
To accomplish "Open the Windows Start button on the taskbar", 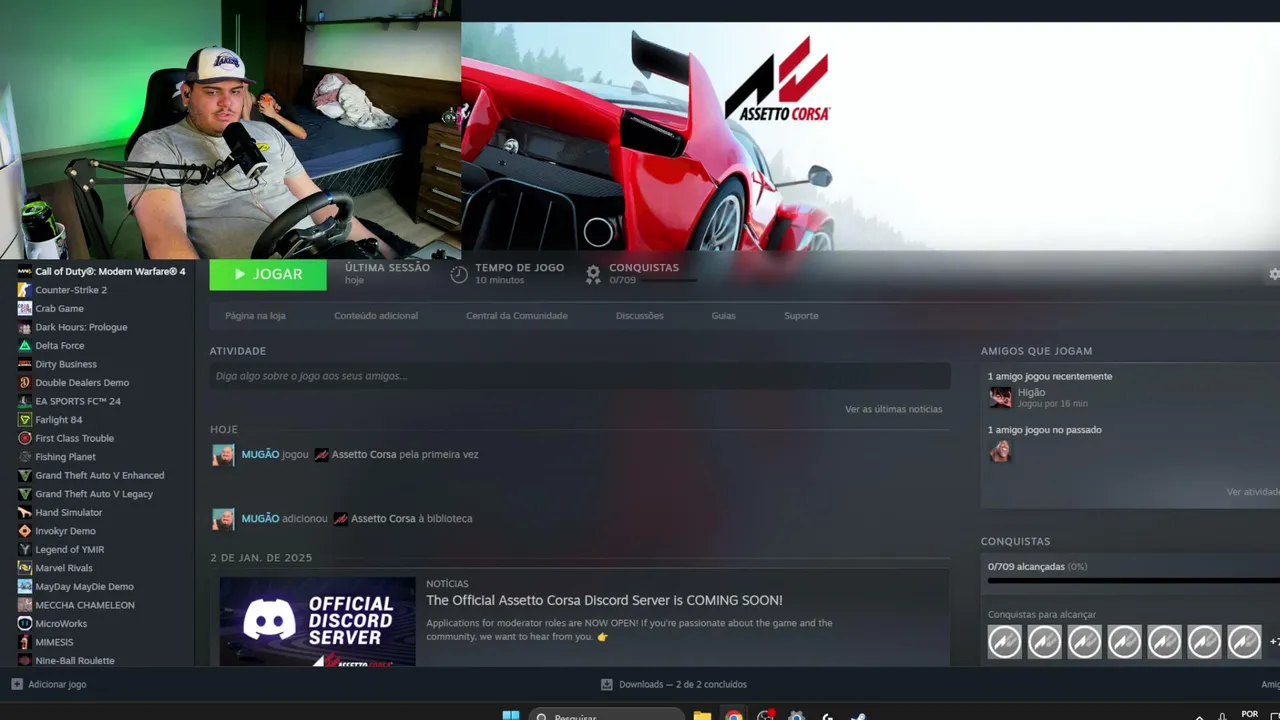I will coord(511,714).
